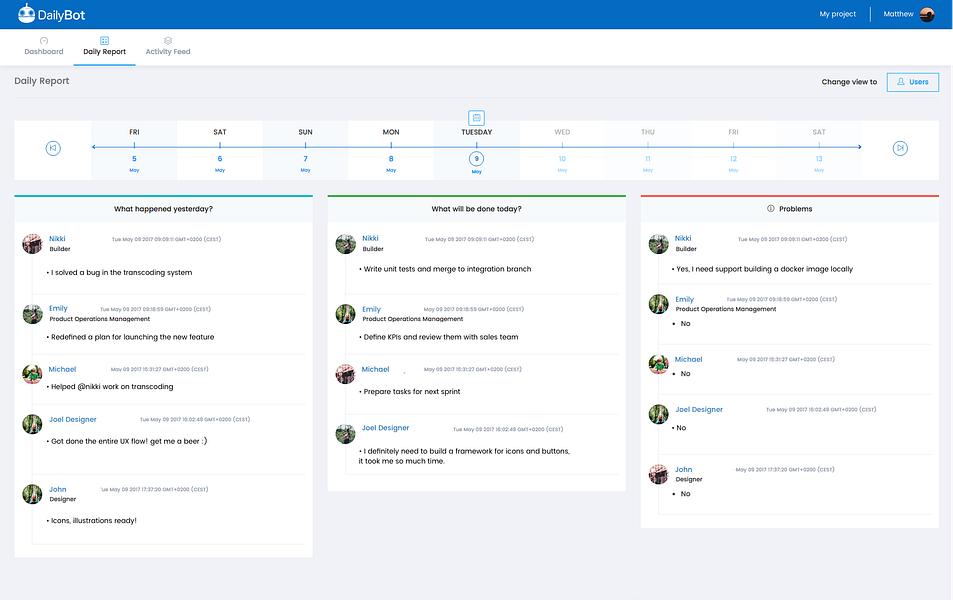Open My project link in header
Image resolution: width=953 pixels, height=600 pixels.
click(x=837, y=14)
